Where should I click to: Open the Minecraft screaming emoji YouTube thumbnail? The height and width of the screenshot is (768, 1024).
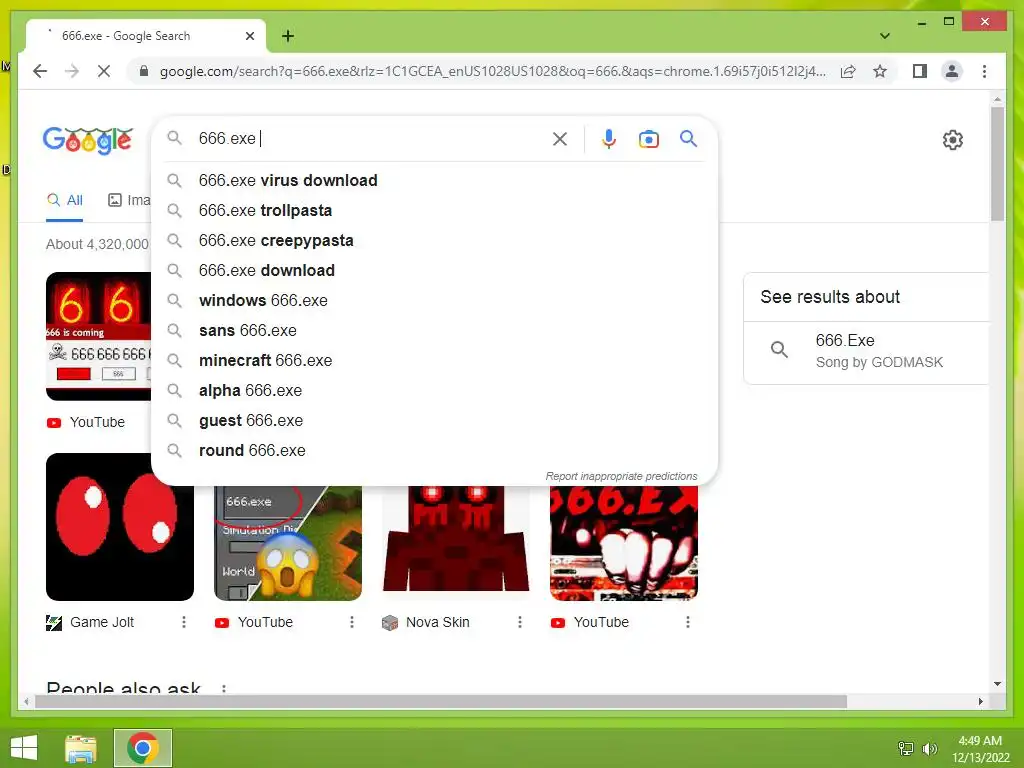(x=288, y=543)
